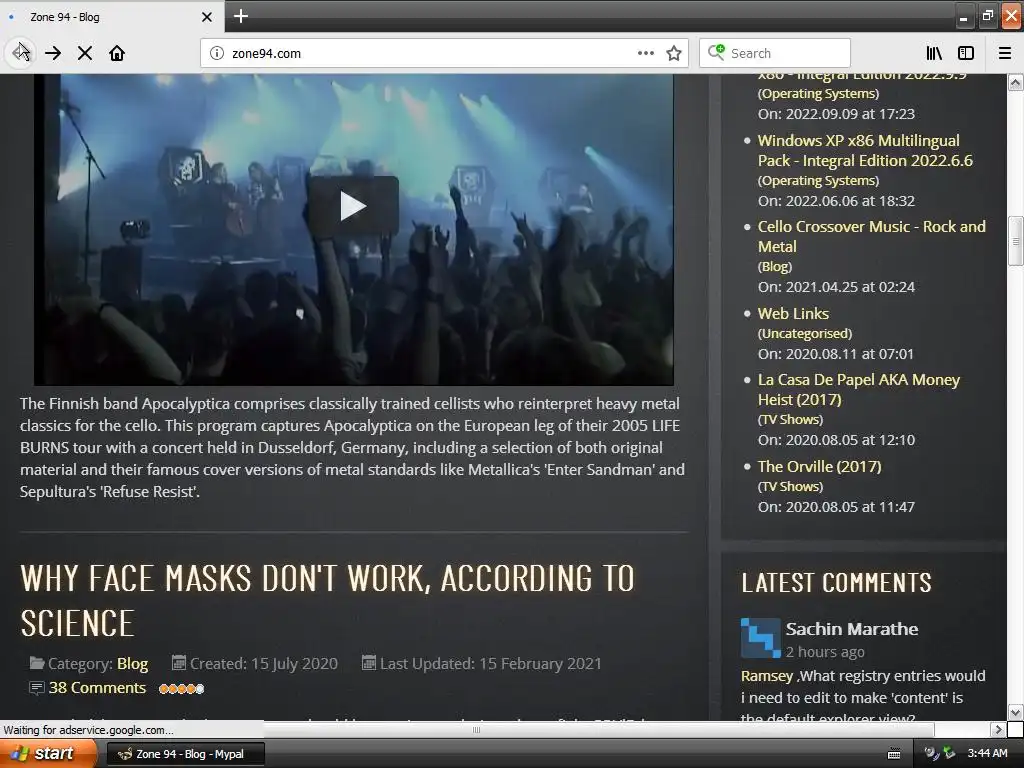Click the LATEST COMMENTS heading

click(x=837, y=583)
